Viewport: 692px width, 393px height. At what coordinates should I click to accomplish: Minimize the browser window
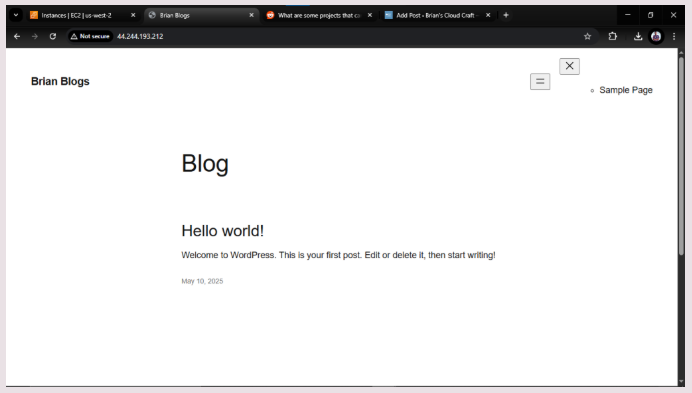pyautogui.click(x=628, y=15)
